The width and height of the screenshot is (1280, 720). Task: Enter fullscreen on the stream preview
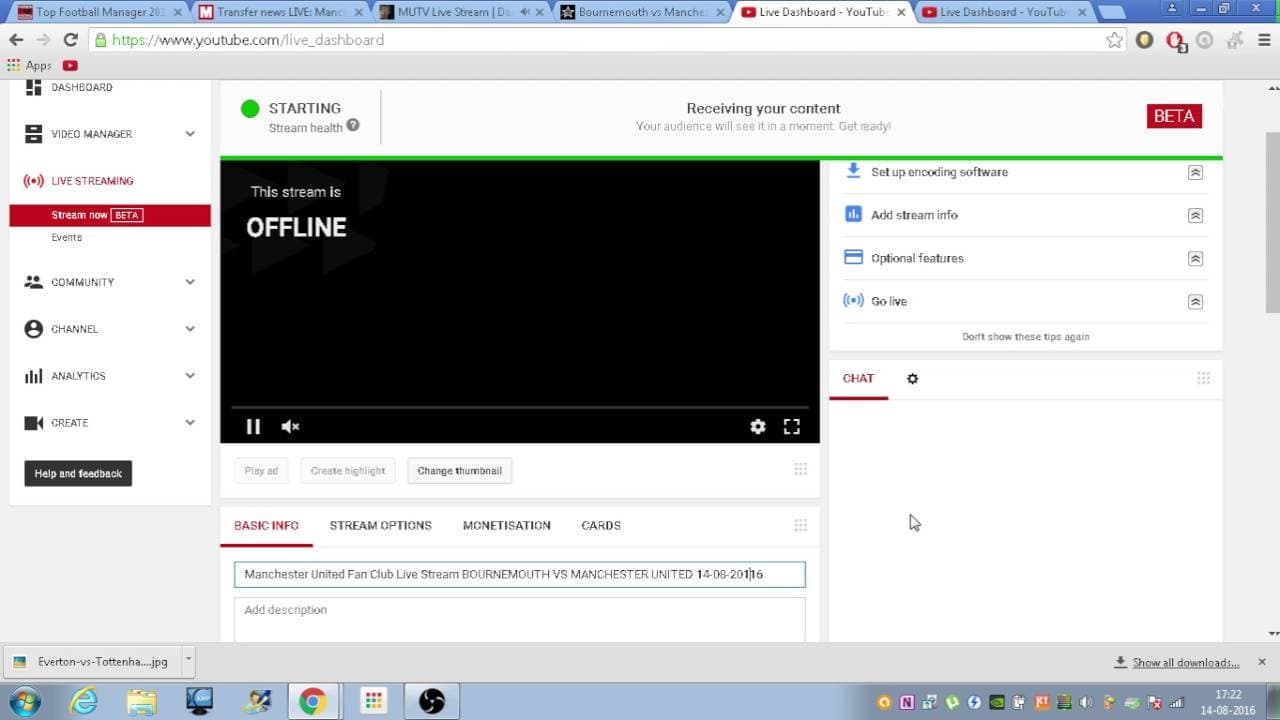tap(791, 426)
